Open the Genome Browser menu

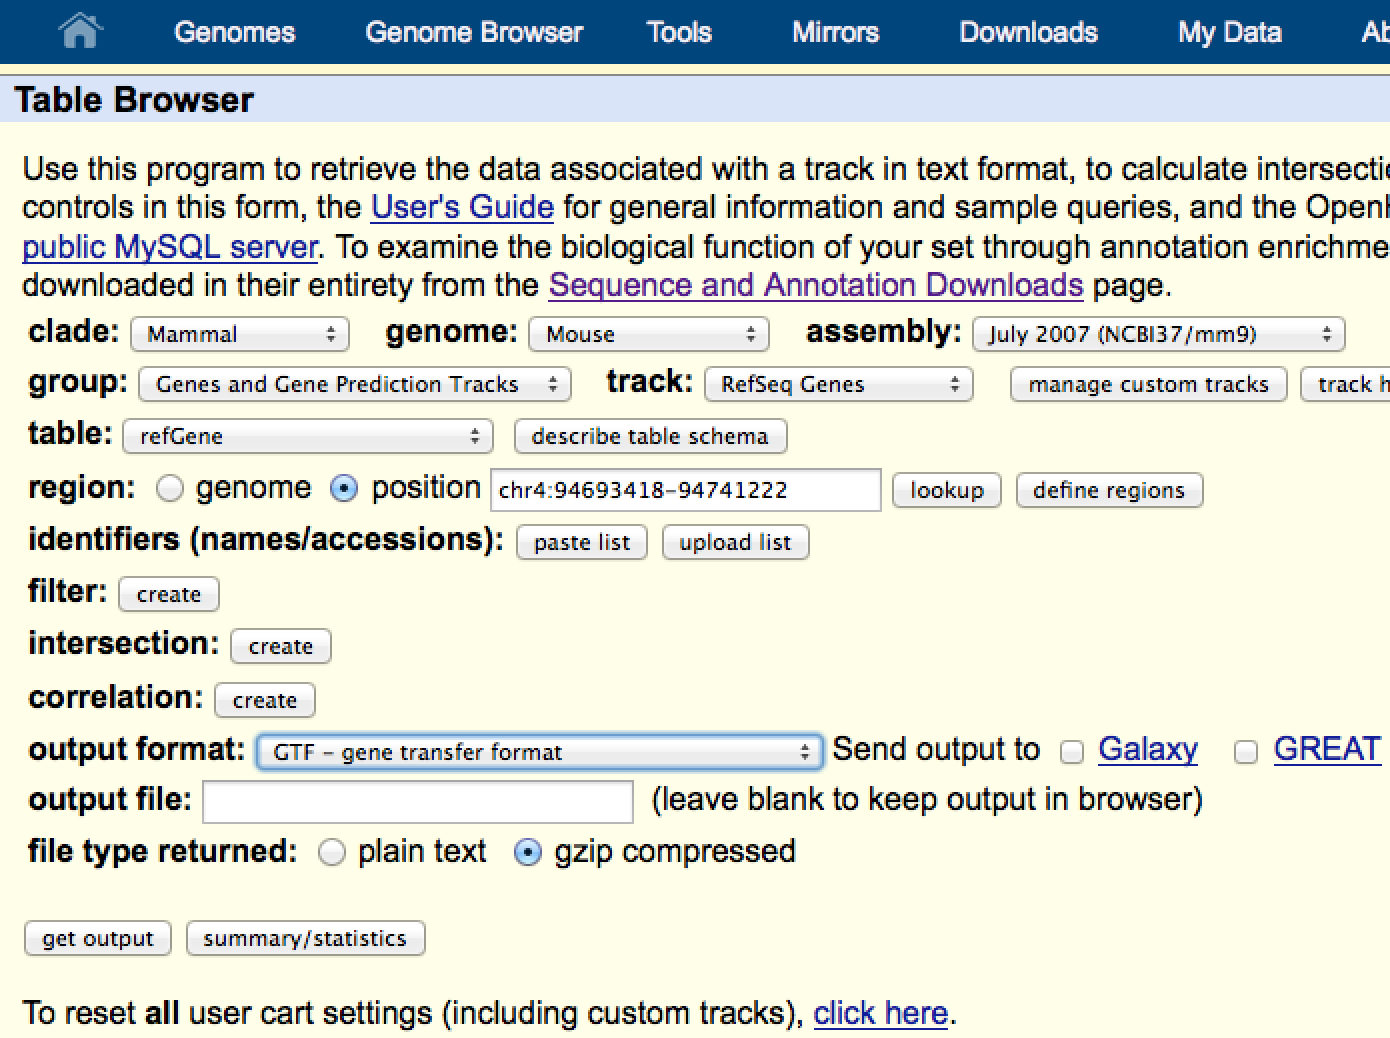click(474, 32)
